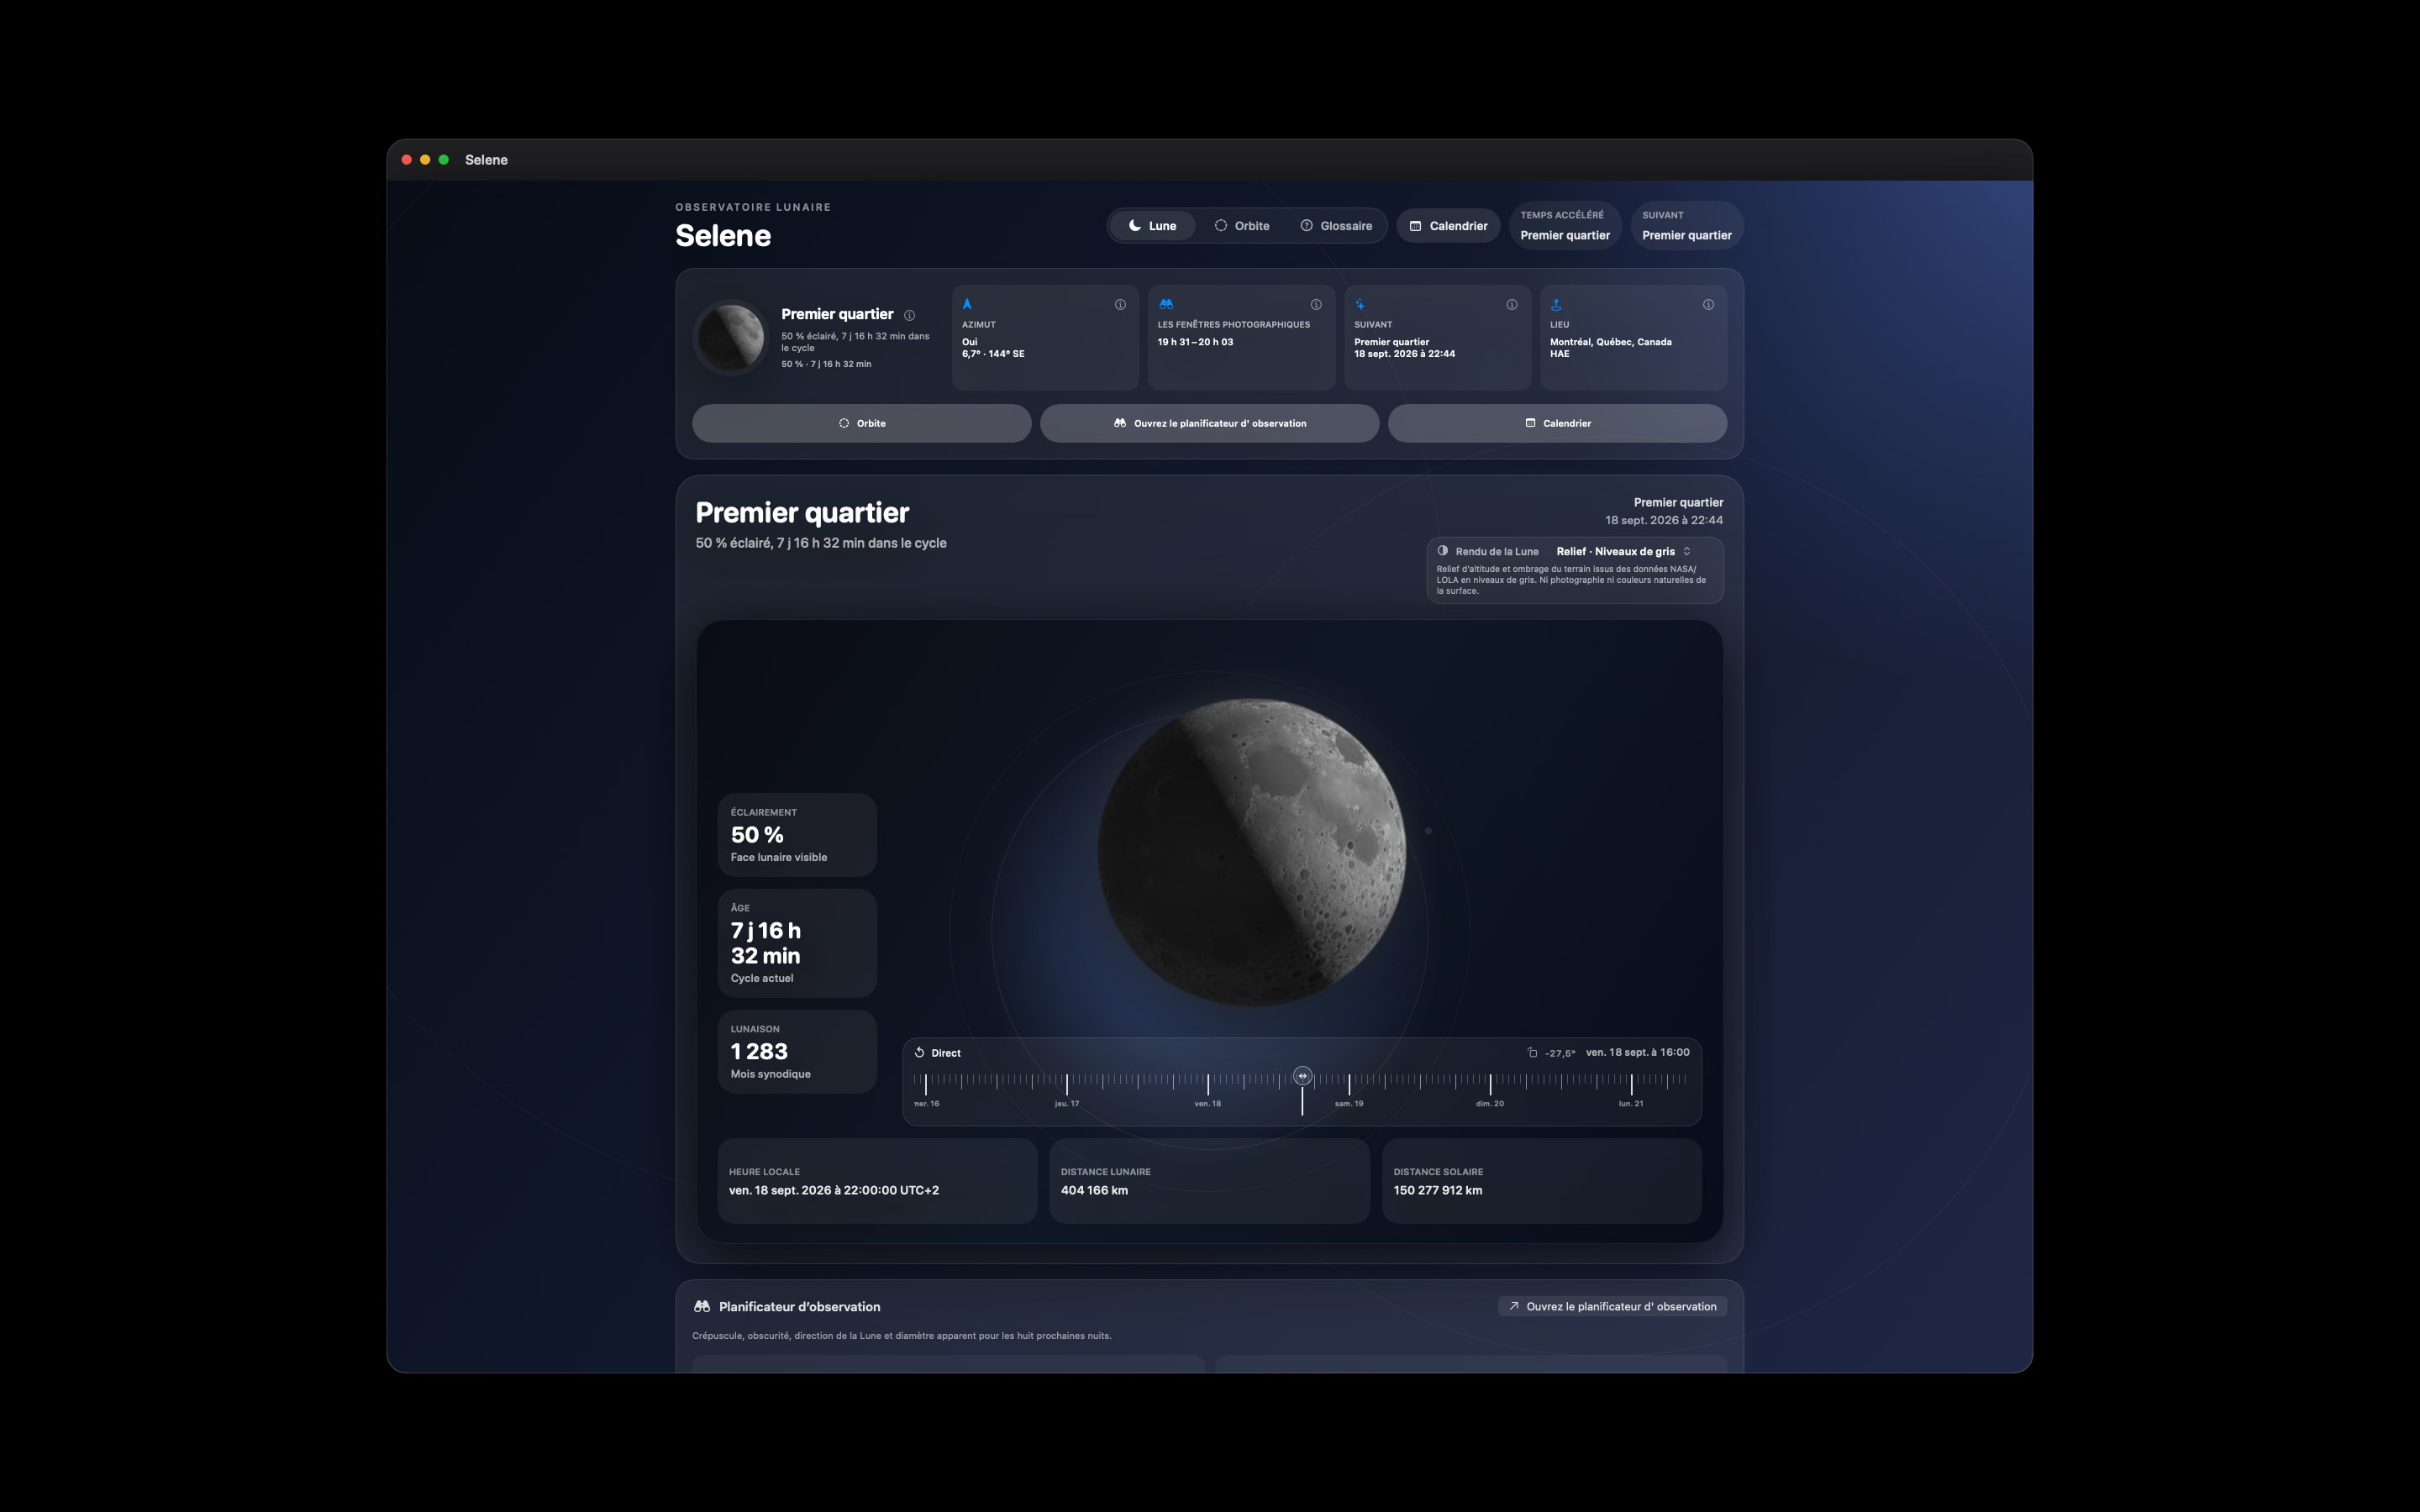Click the half-circle Rendu de la Lune icon

1443,551
